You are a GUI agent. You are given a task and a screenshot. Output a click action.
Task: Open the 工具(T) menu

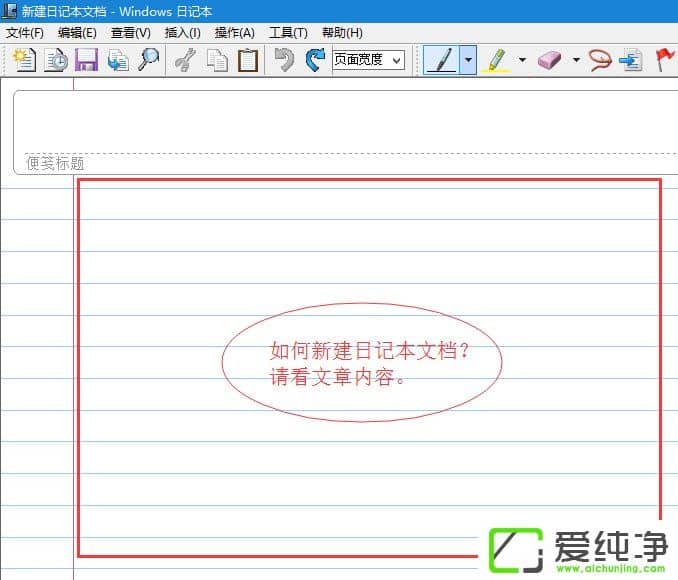point(288,33)
